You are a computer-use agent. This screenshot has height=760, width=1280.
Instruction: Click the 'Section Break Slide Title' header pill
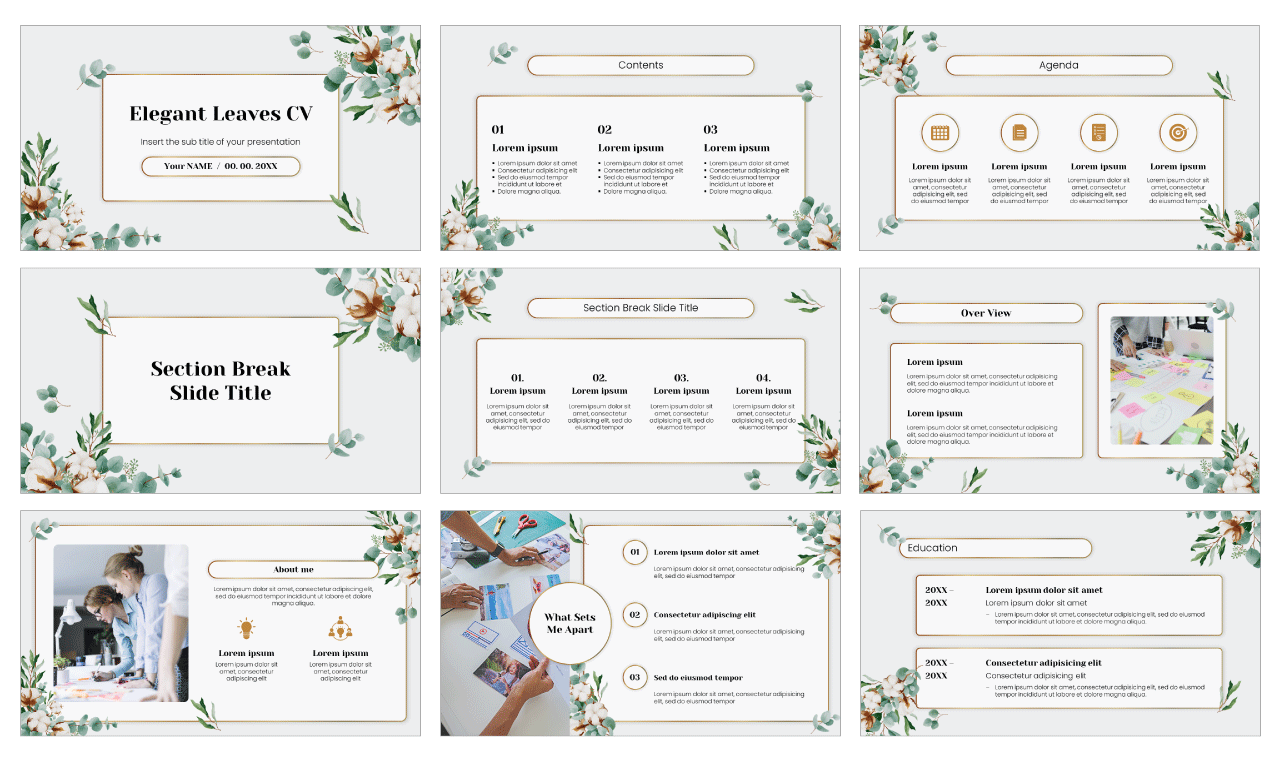tap(641, 308)
